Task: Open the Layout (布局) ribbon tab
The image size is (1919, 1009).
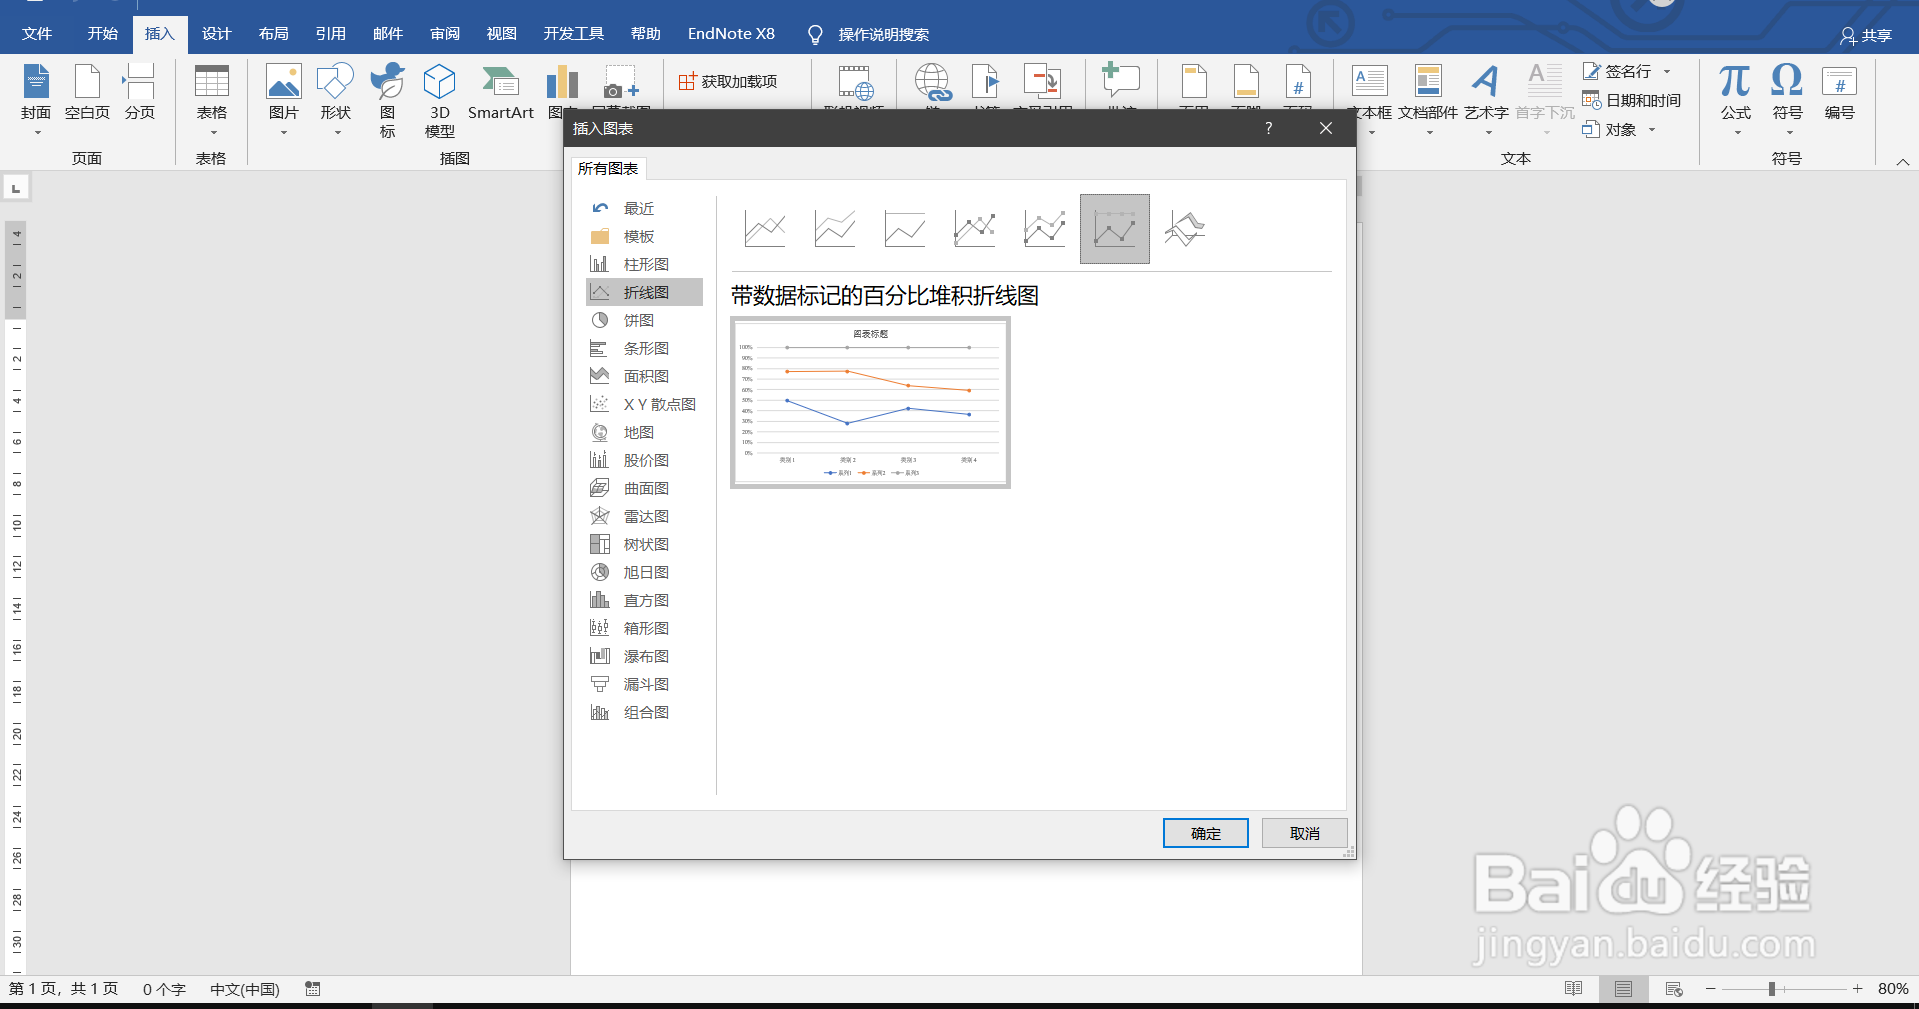Action: point(273,34)
